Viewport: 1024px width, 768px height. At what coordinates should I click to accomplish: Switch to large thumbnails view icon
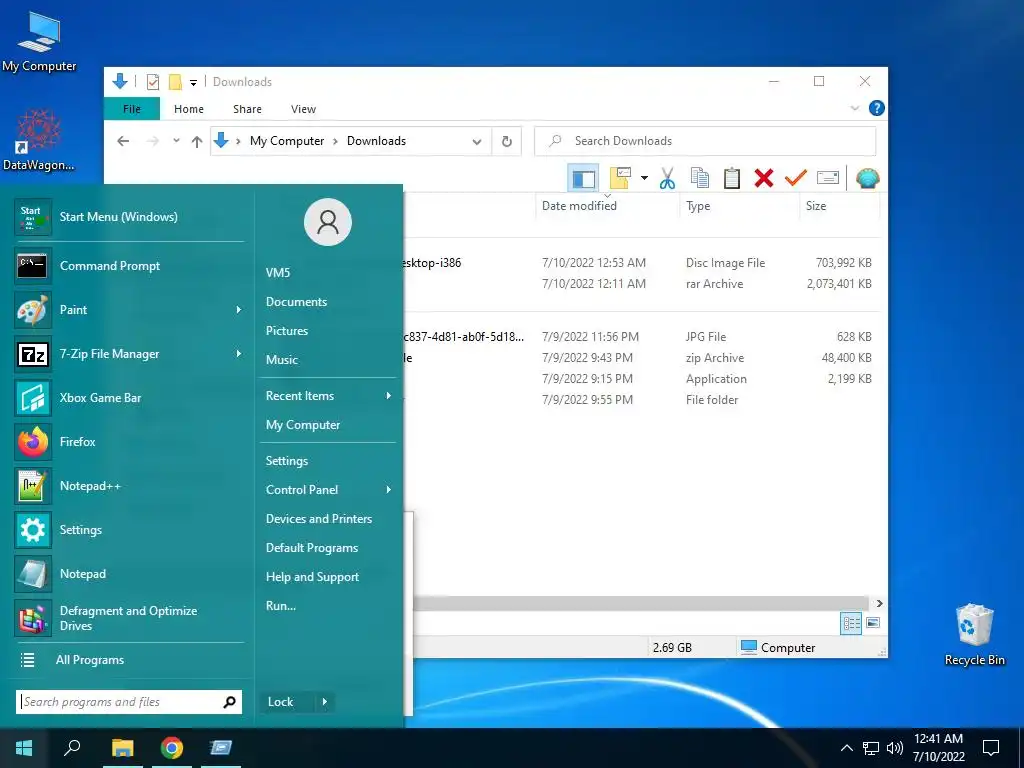point(872,623)
